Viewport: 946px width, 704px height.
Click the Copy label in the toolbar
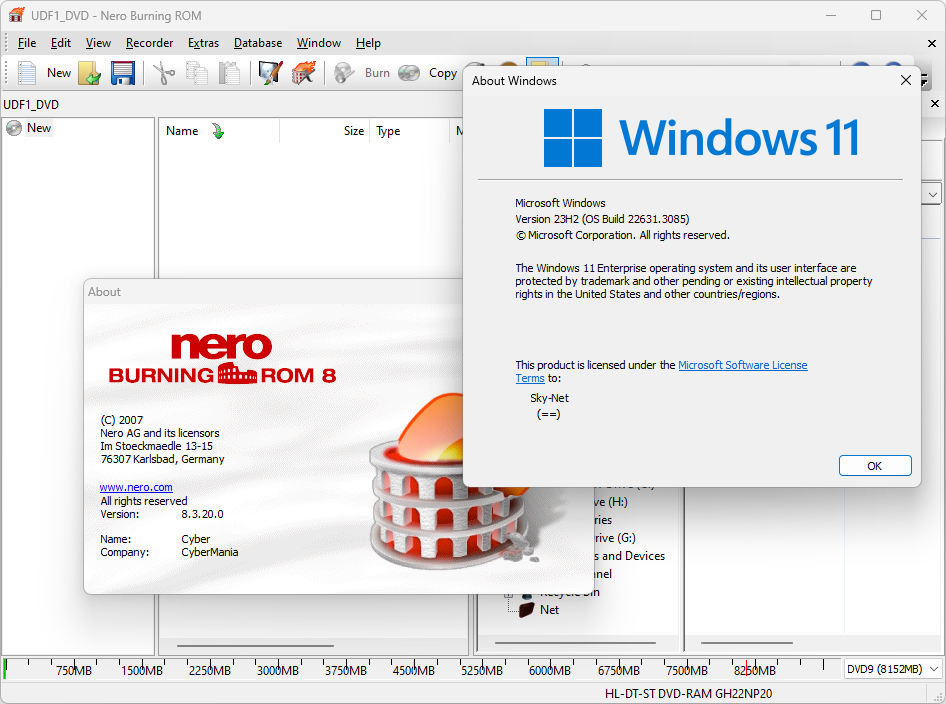click(x=442, y=73)
